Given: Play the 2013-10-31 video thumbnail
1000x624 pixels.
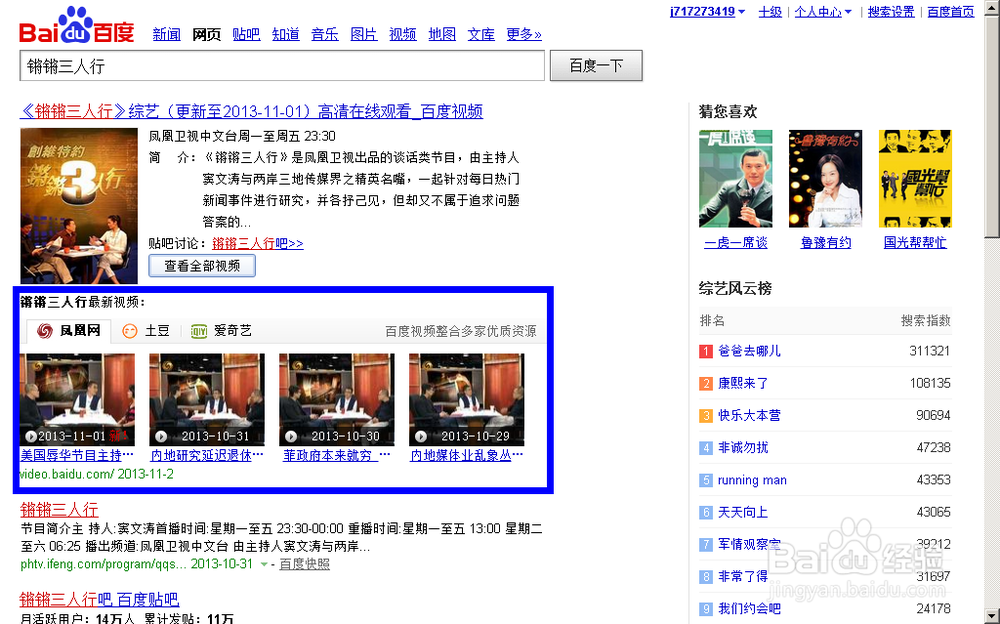Looking at the screenshot, I should click(207, 399).
